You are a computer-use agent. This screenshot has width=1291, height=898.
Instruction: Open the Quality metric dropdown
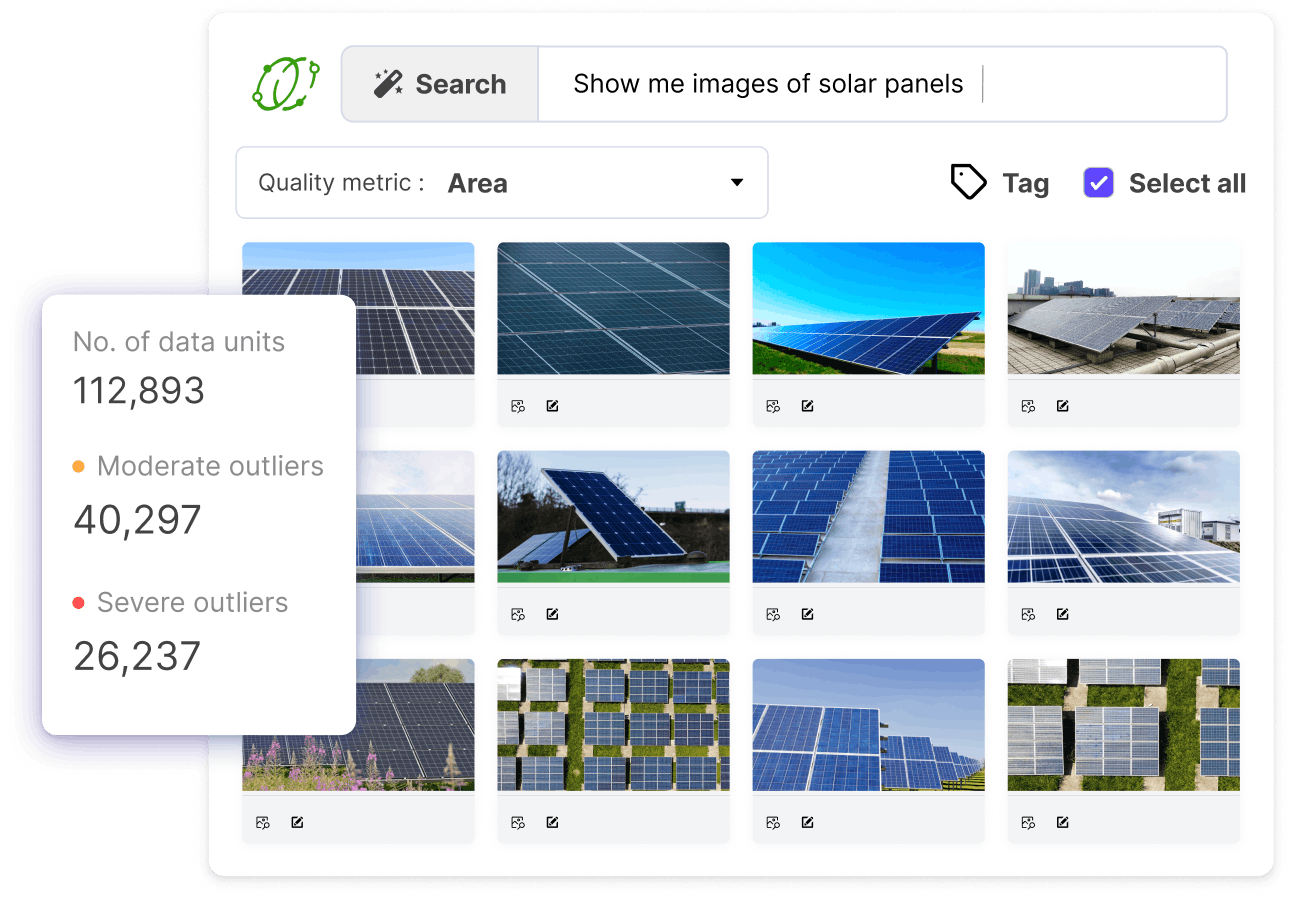tap(501, 183)
